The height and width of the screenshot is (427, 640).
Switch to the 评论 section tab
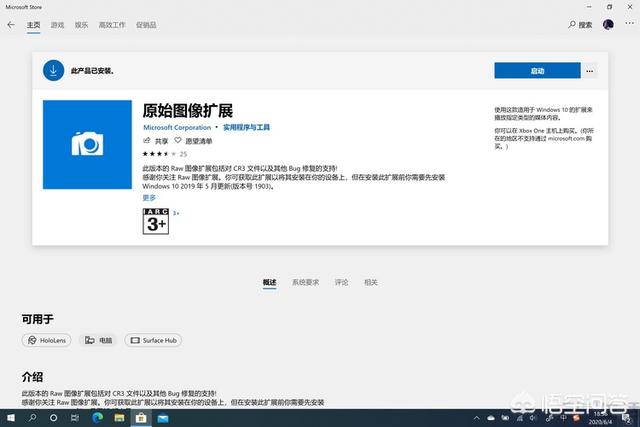(341, 282)
